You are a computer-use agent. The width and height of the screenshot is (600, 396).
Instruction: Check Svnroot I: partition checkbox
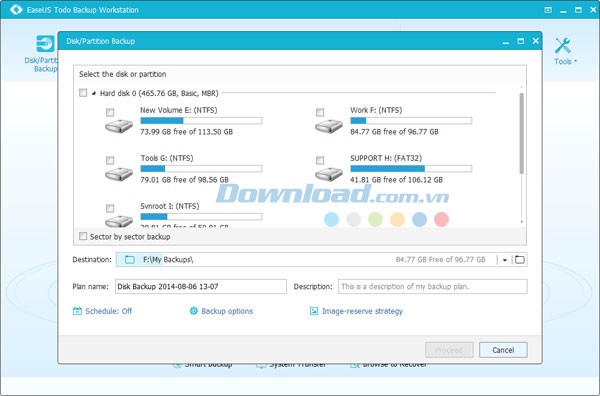[110, 208]
